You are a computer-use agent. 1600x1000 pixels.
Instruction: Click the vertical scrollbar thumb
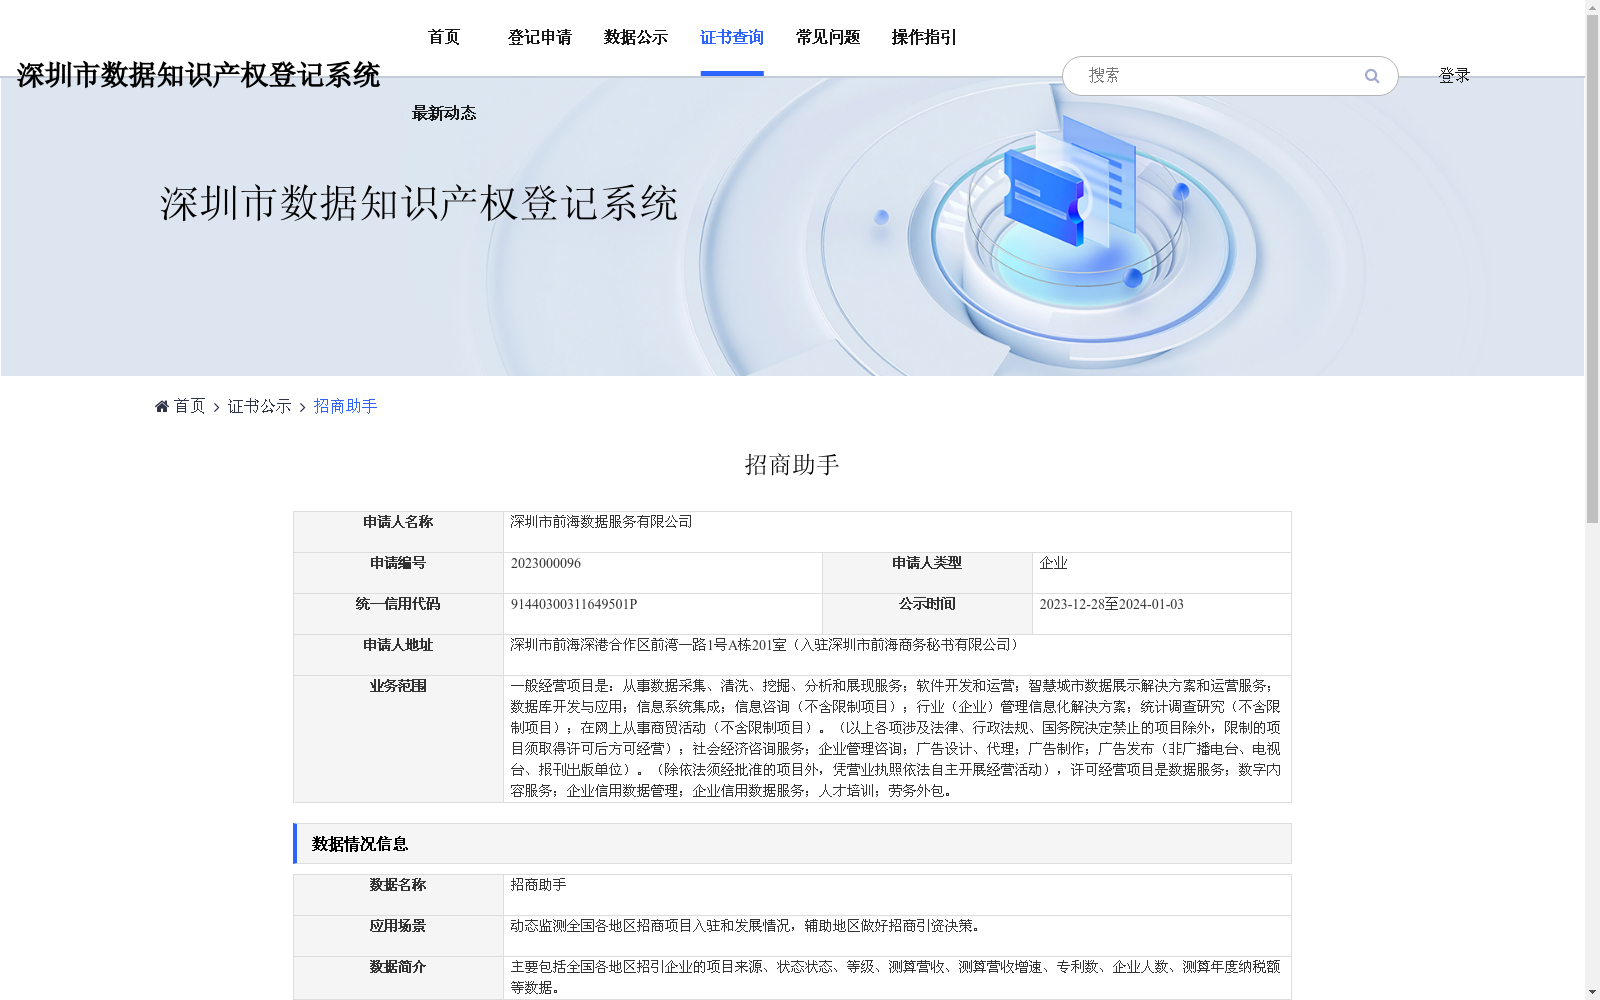(1592, 269)
